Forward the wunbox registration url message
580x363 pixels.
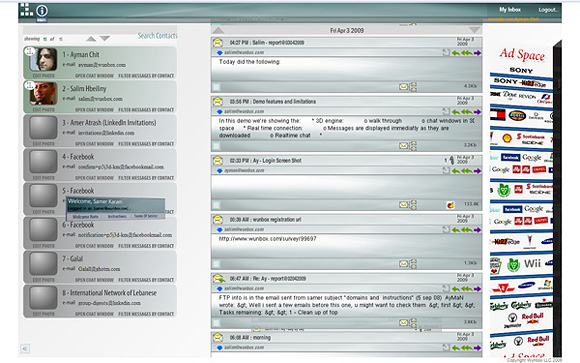pos(477,230)
